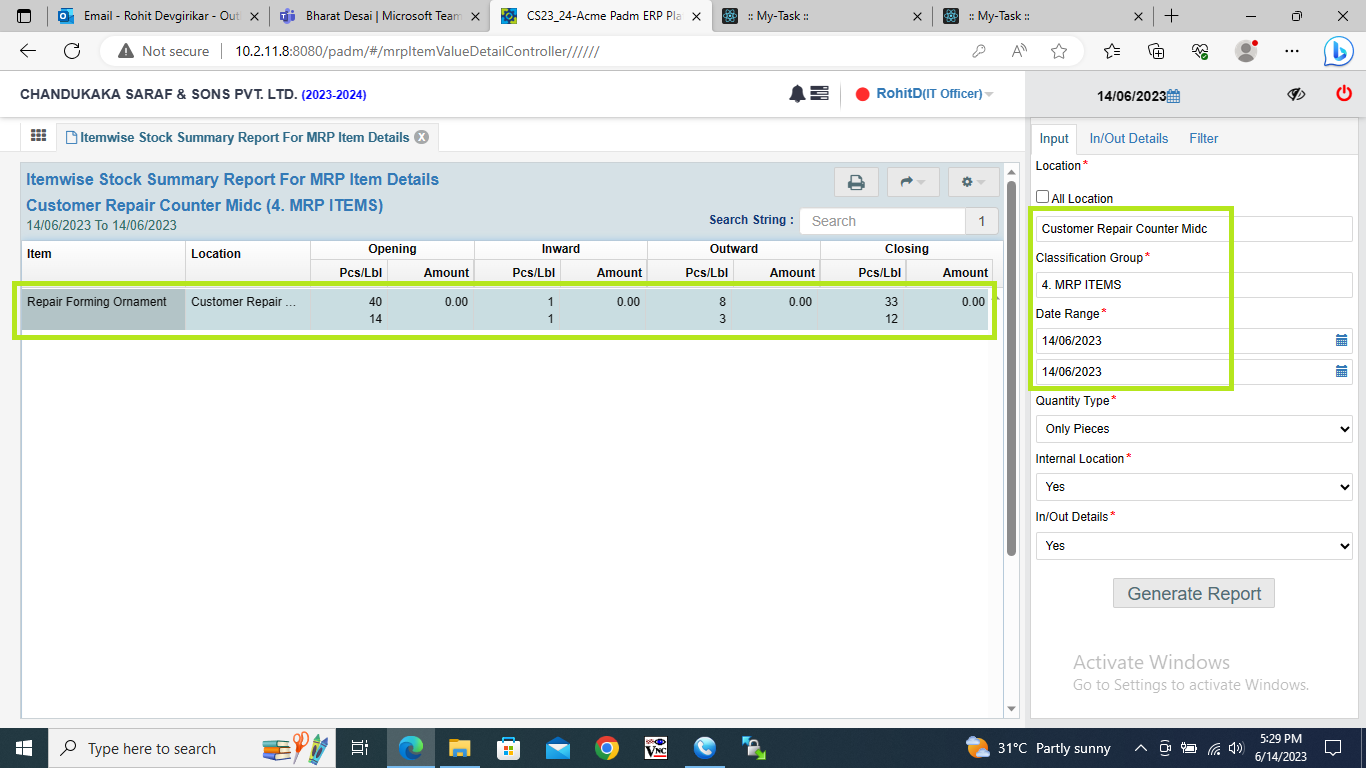This screenshot has height=768, width=1366.
Task: Refresh the browser page
Action: pos(72,51)
